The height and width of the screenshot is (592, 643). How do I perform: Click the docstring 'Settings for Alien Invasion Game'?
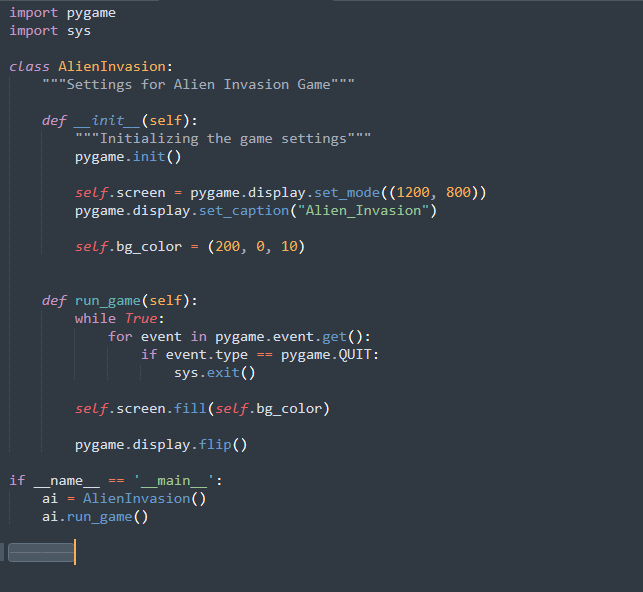[x=198, y=85]
